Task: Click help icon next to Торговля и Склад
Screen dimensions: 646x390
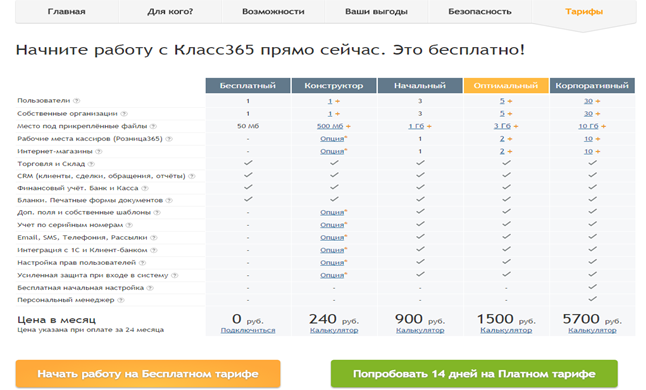Action: coord(91,163)
